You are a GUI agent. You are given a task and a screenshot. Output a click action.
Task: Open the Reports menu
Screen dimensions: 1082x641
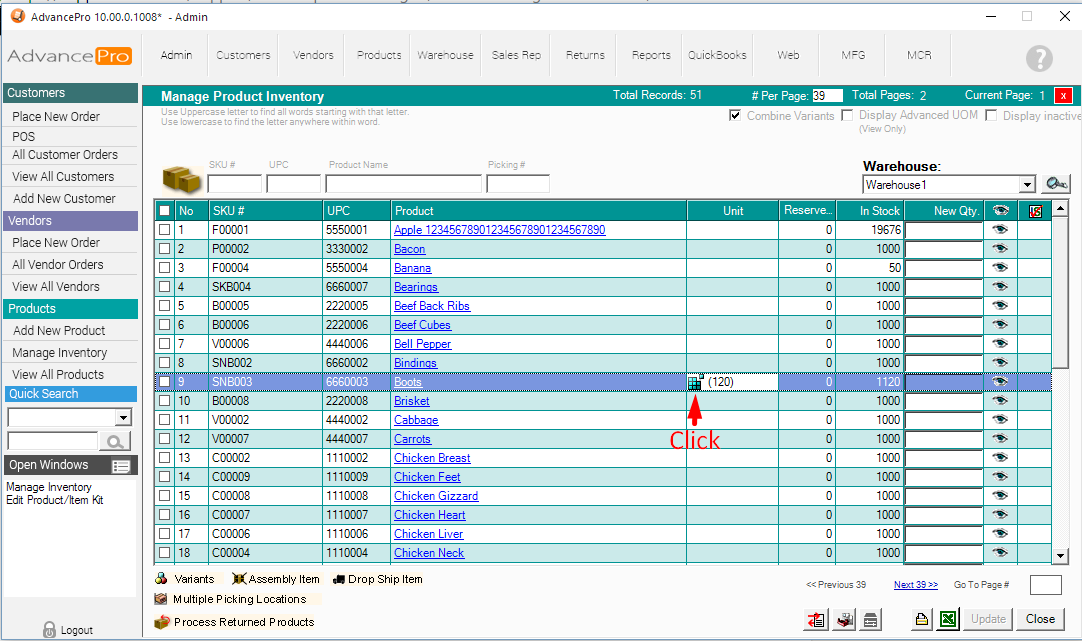point(651,55)
